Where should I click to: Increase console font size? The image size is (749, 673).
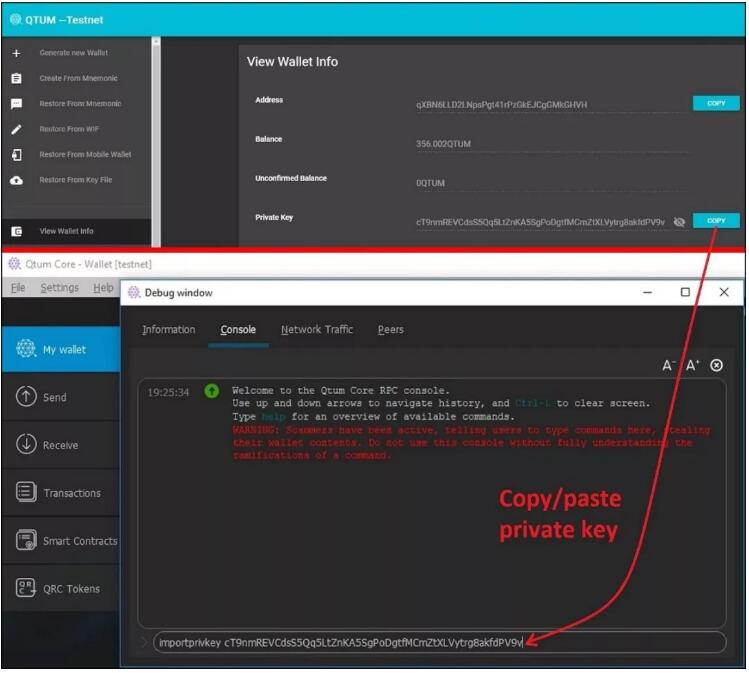tap(692, 366)
